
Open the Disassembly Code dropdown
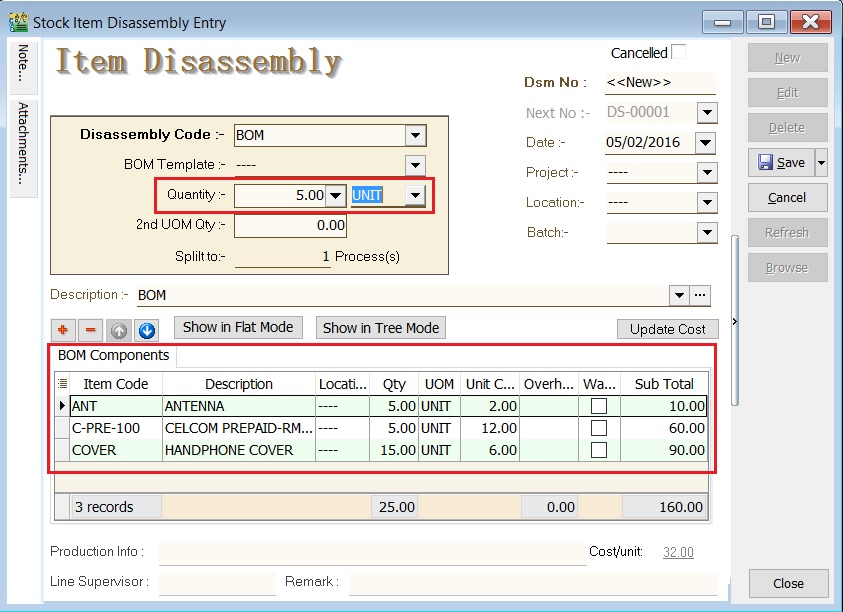point(418,134)
